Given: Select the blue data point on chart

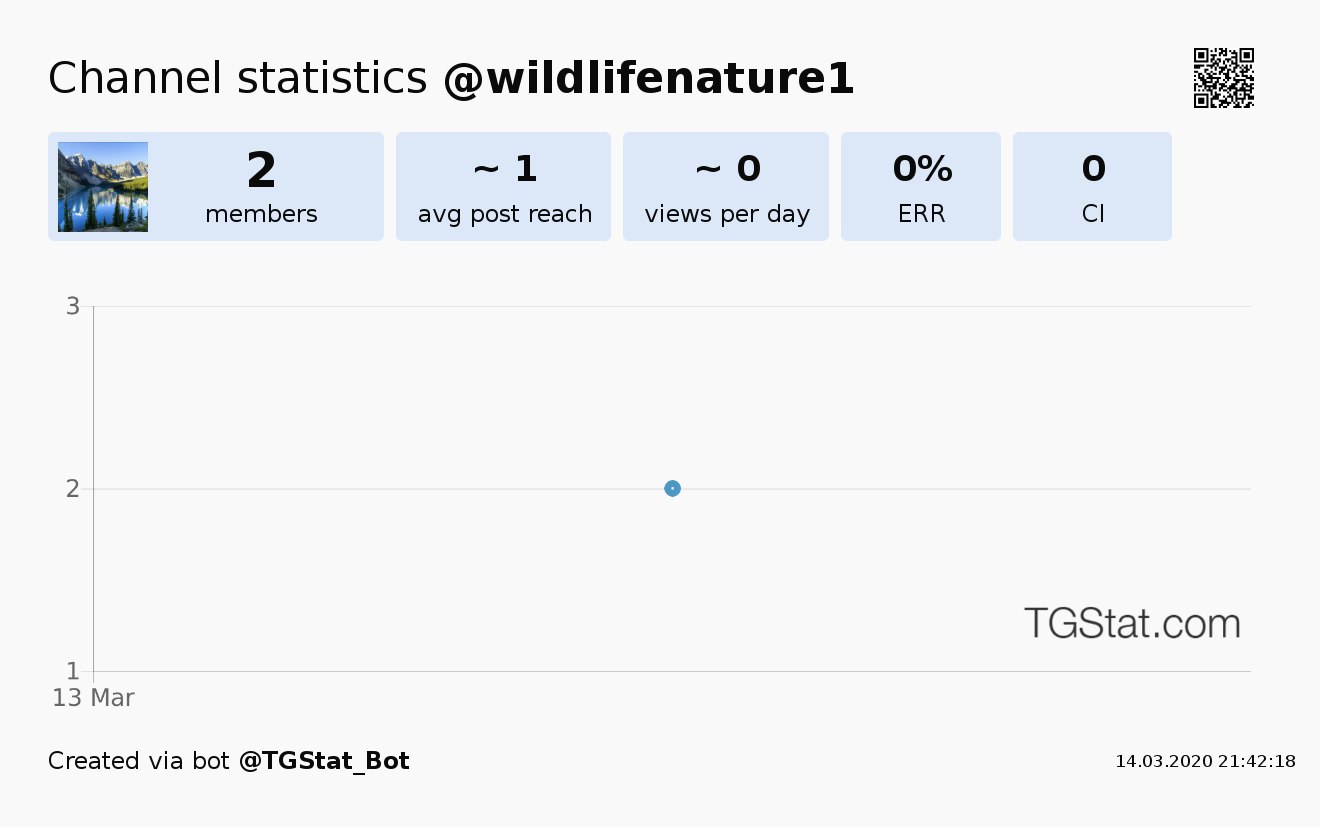Looking at the screenshot, I should [x=673, y=488].
